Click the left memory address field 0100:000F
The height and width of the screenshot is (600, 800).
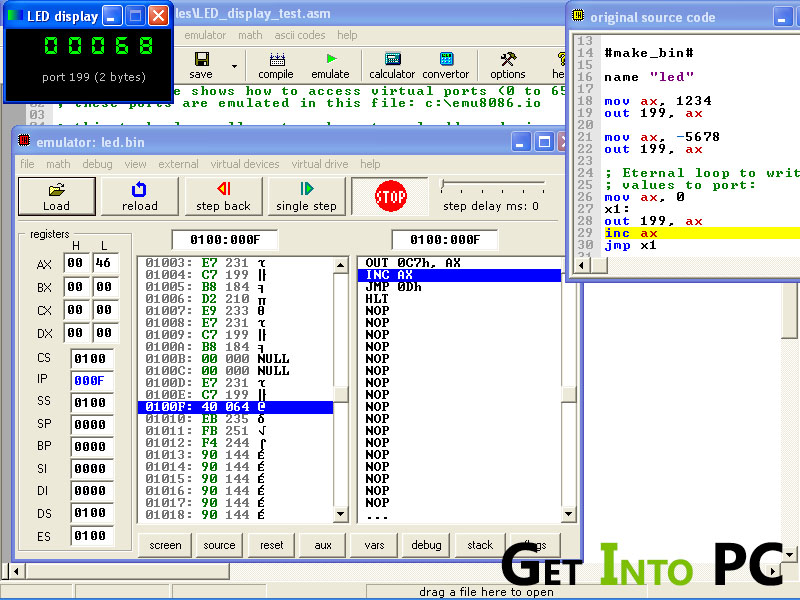225,240
